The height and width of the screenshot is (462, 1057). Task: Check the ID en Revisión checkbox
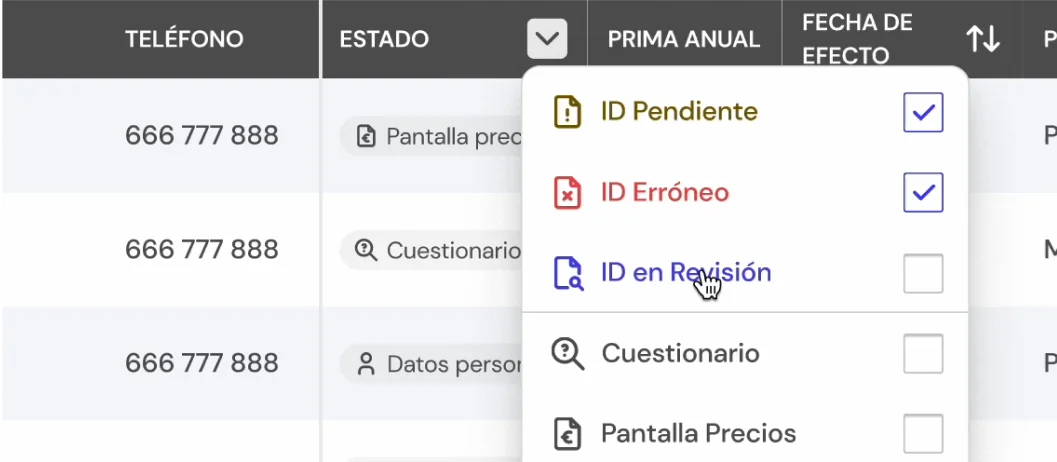[x=922, y=273]
